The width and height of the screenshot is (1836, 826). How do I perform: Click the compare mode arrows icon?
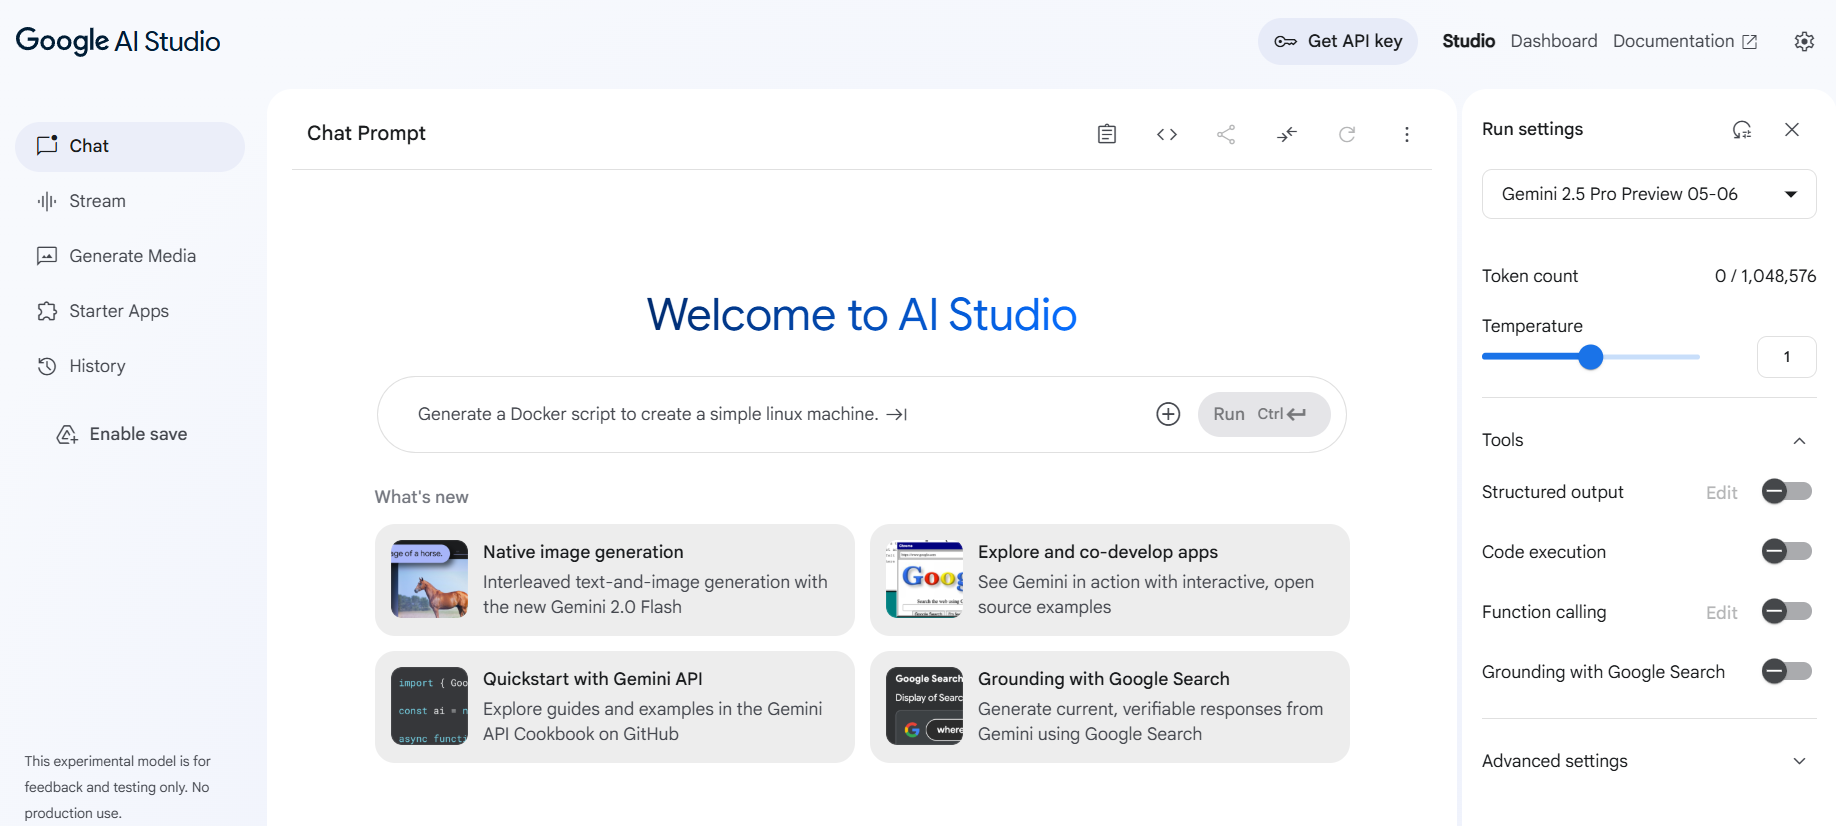[1286, 134]
